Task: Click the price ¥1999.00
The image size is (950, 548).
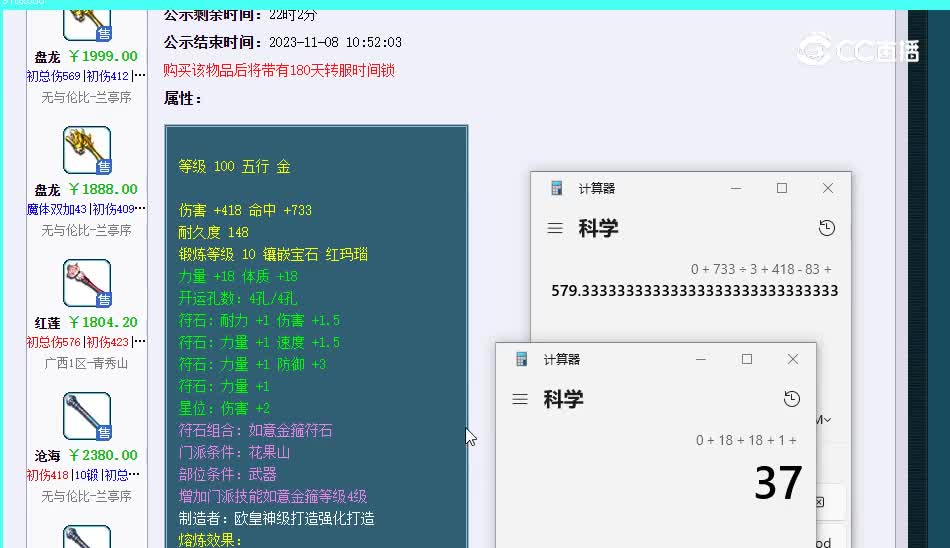Action: 103,56
